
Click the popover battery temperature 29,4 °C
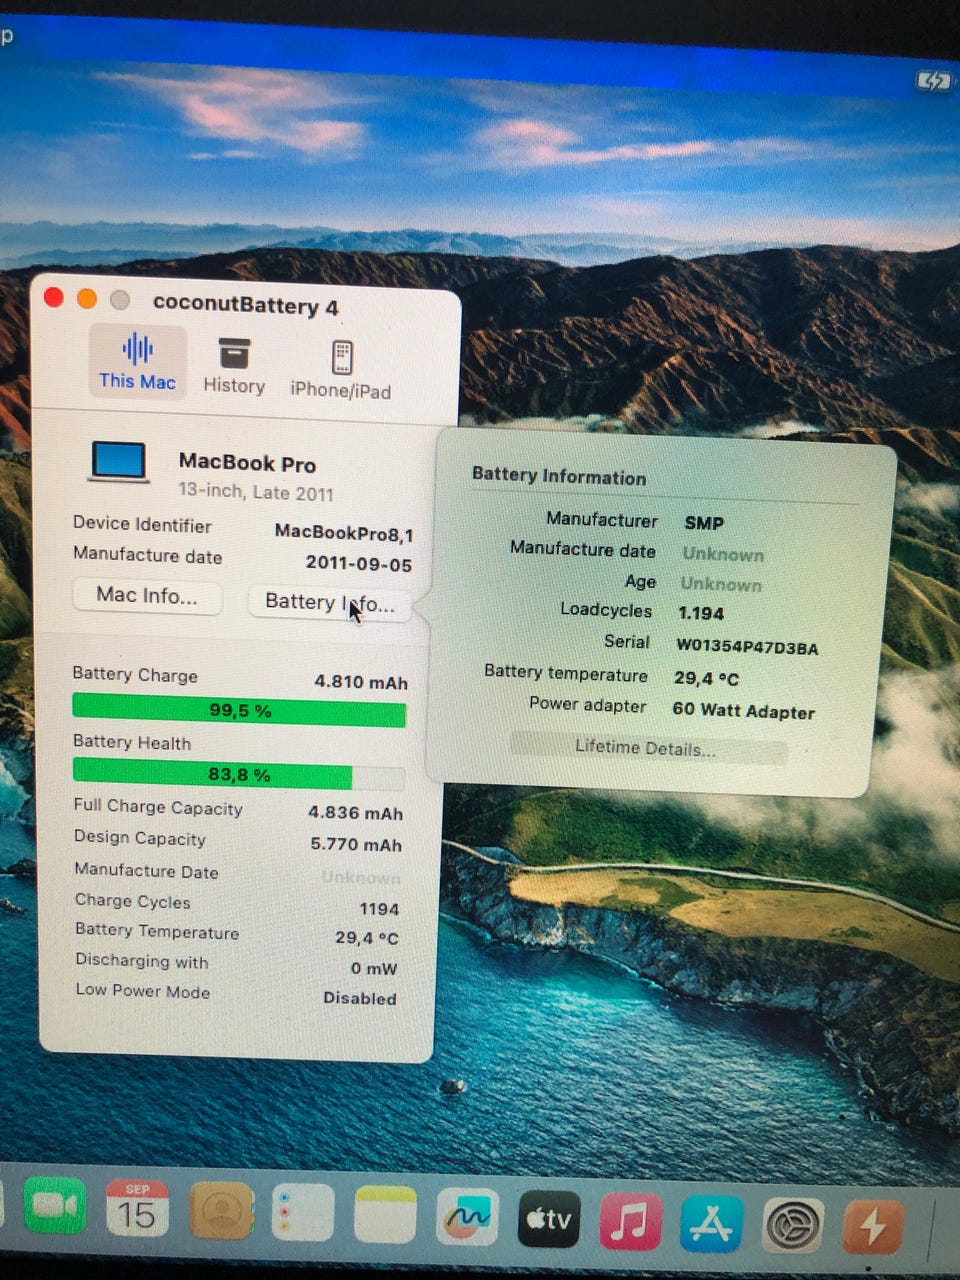pyautogui.click(x=706, y=678)
